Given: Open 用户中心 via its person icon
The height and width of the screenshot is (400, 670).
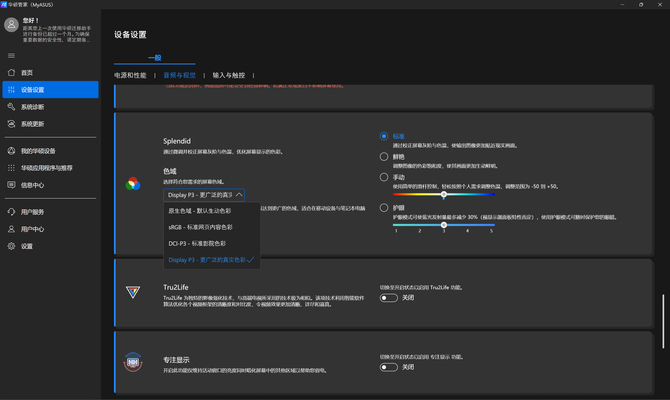Looking at the screenshot, I should point(12,229).
